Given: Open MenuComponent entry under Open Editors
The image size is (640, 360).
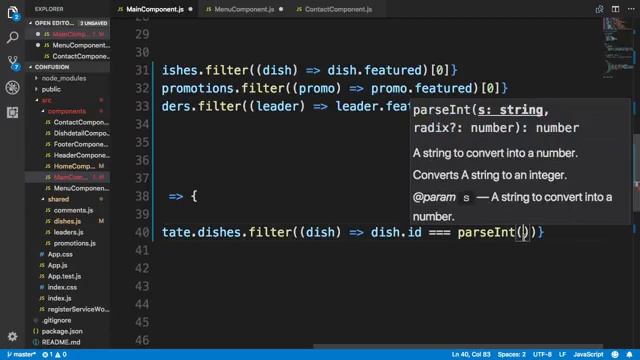Looking at the screenshot, I should (x=68, y=45).
